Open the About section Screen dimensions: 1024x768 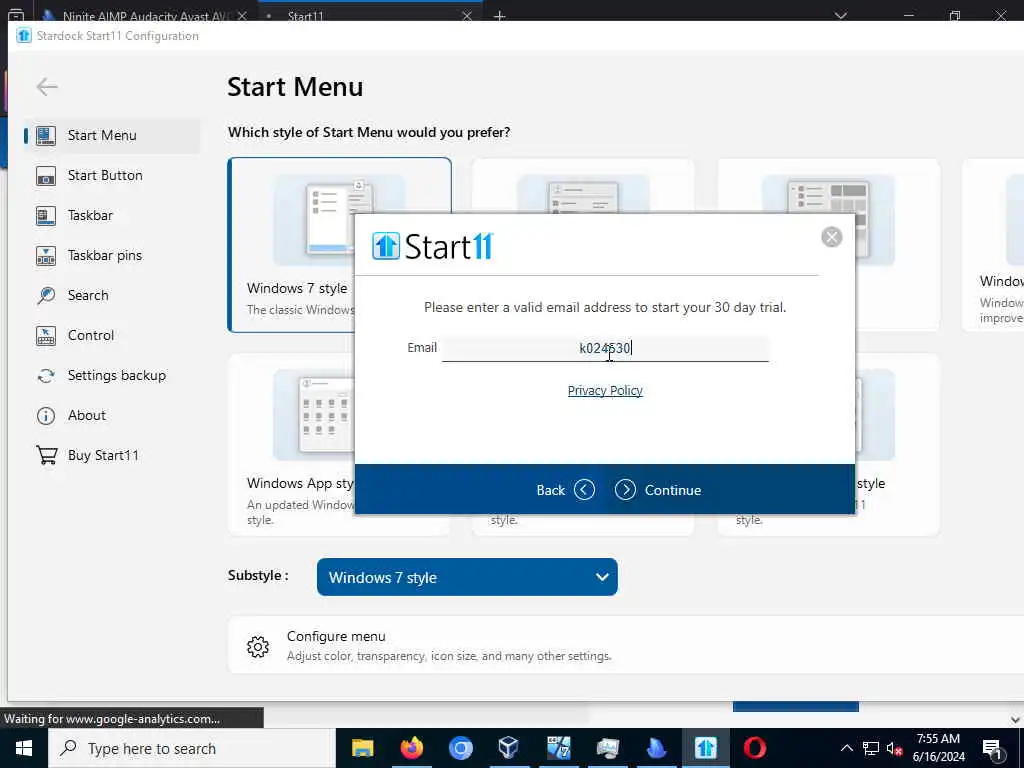111,415
